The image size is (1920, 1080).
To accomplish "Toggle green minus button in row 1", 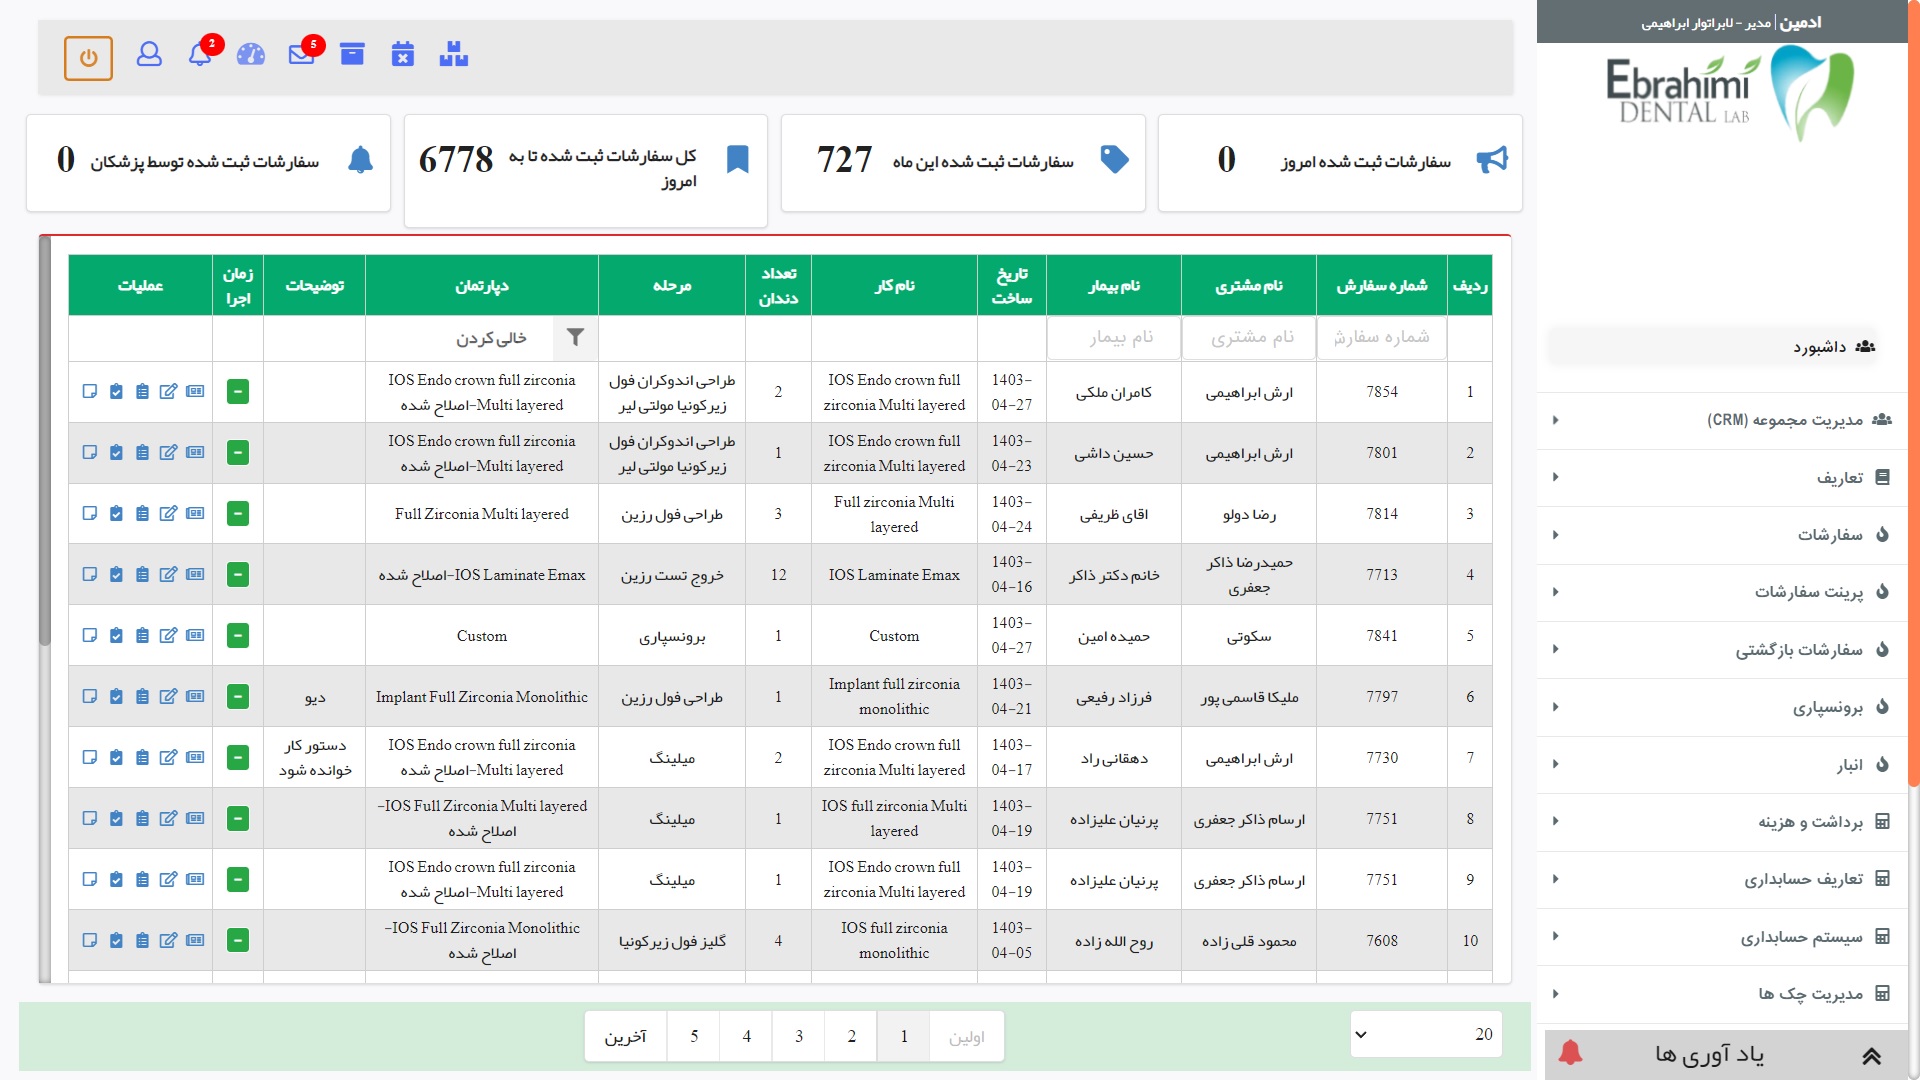I will coord(238,392).
